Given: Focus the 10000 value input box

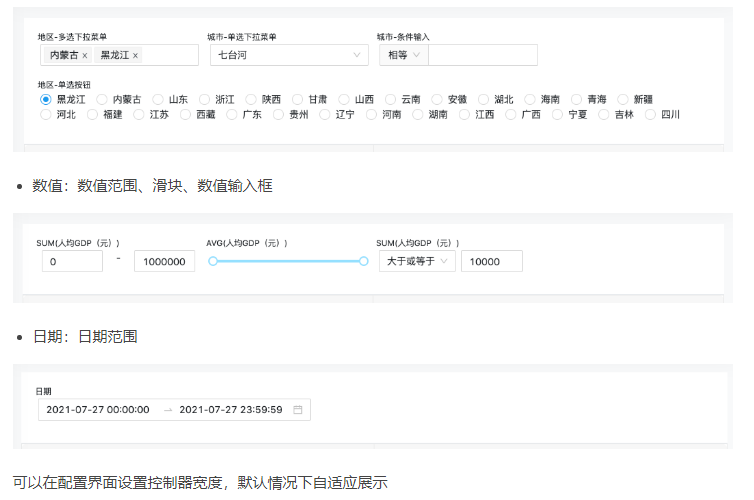Looking at the screenshot, I should (x=491, y=261).
